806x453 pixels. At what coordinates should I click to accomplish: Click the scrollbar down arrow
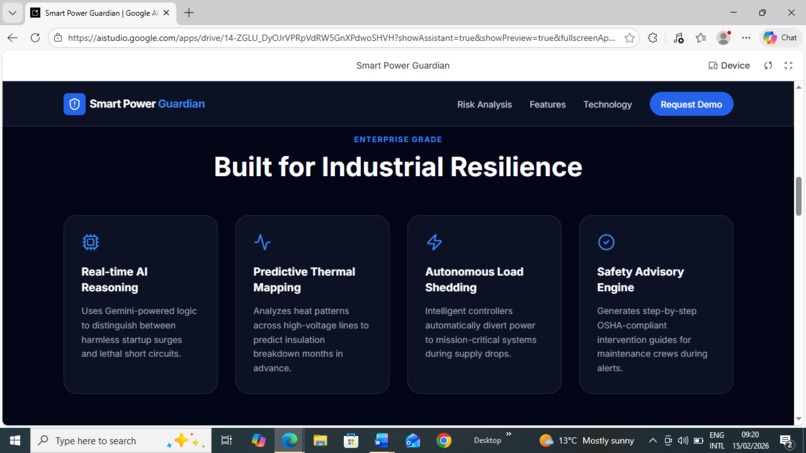point(798,419)
